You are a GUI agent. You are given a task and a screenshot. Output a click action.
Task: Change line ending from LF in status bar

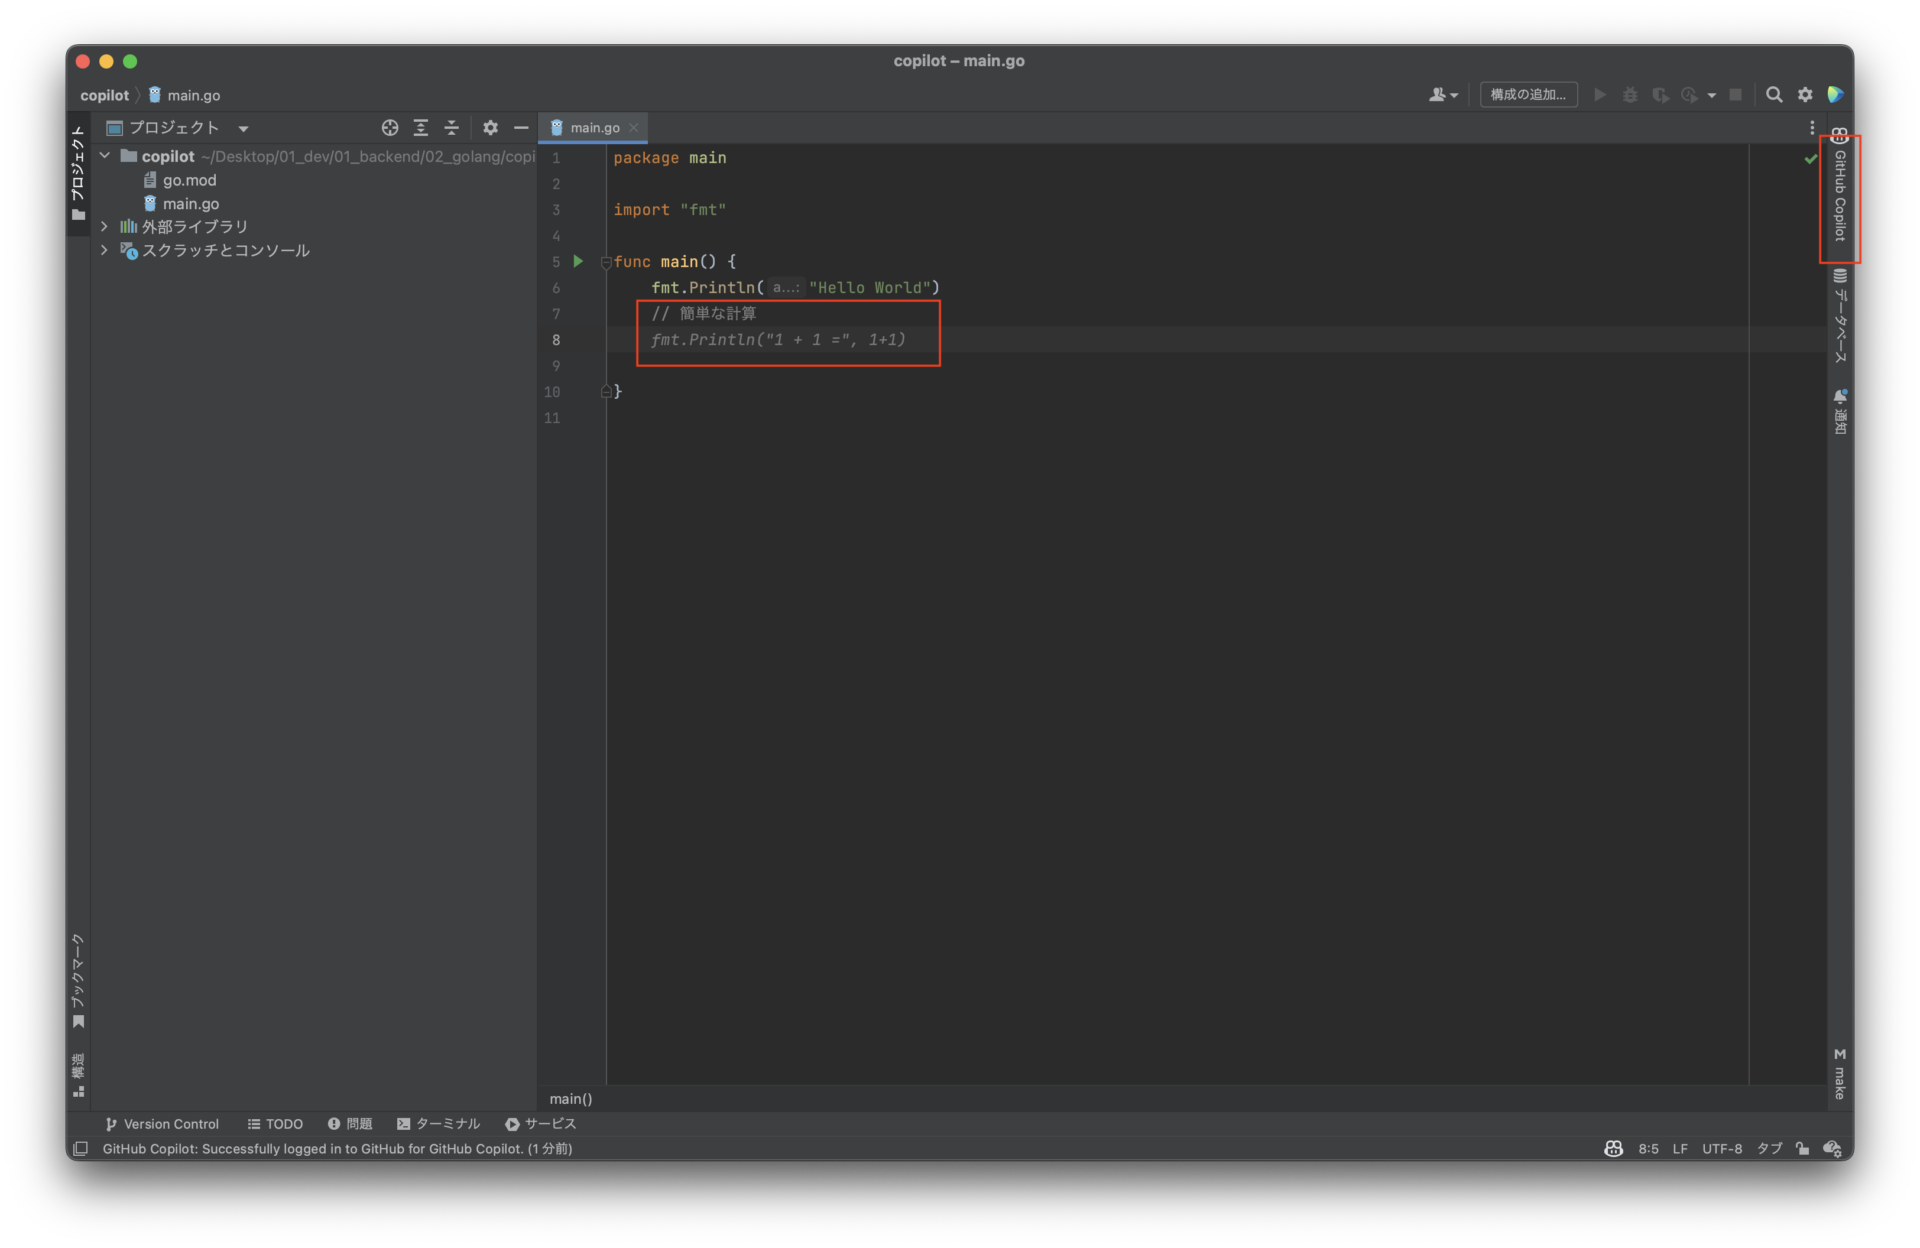[1680, 1149]
